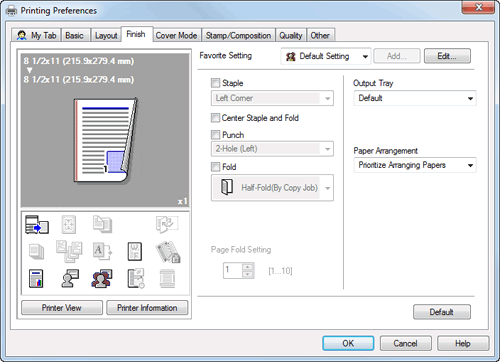The width and height of the screenshot is (500, 362).
Task: Click the Default reset button
Action: pos(442,312)
